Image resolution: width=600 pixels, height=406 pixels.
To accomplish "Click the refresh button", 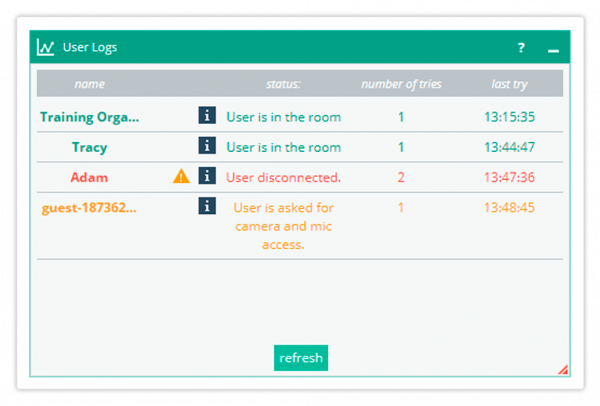I will pos(301,358).
